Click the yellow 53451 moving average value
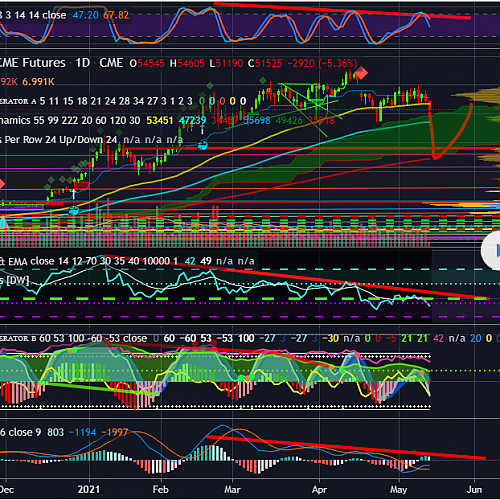Image resolution: width=500 pixels, height=500 pixels. point(160,120)
